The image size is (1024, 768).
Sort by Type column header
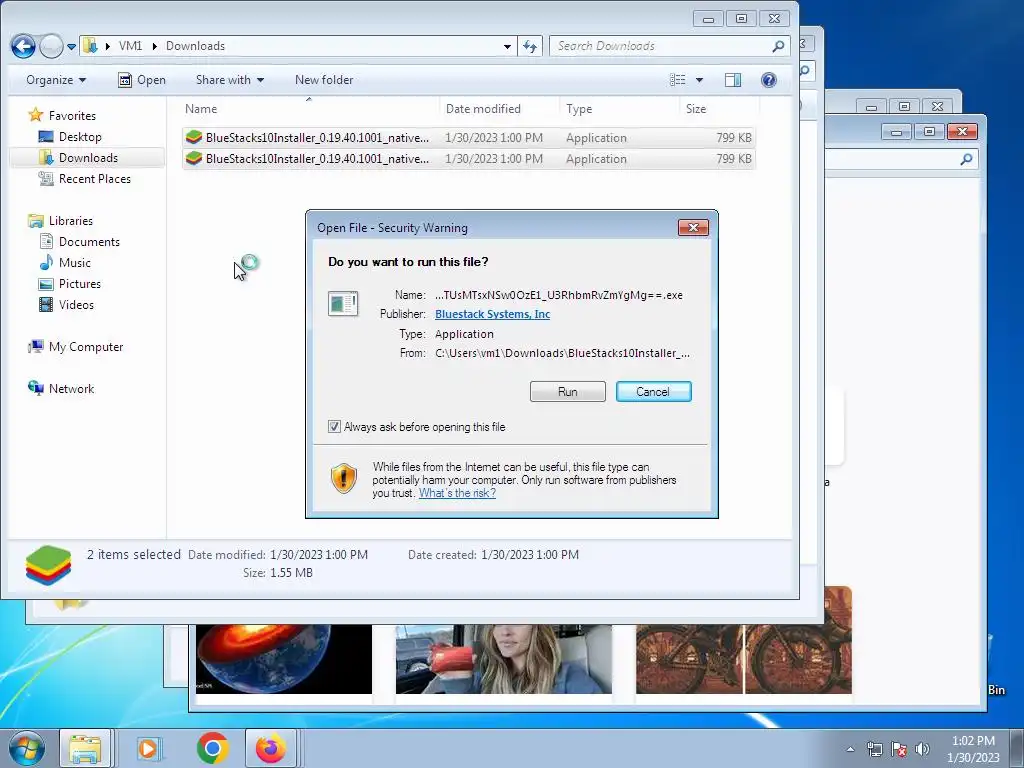(x=618, y=109)
